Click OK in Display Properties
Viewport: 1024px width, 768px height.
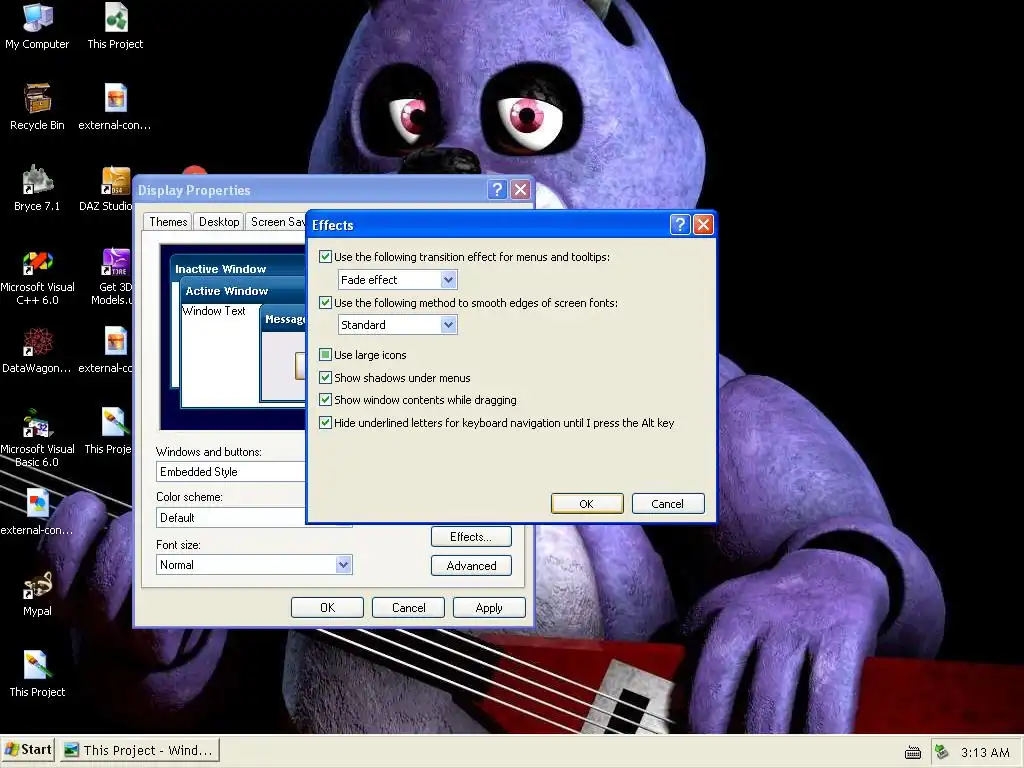pos(327,607)
